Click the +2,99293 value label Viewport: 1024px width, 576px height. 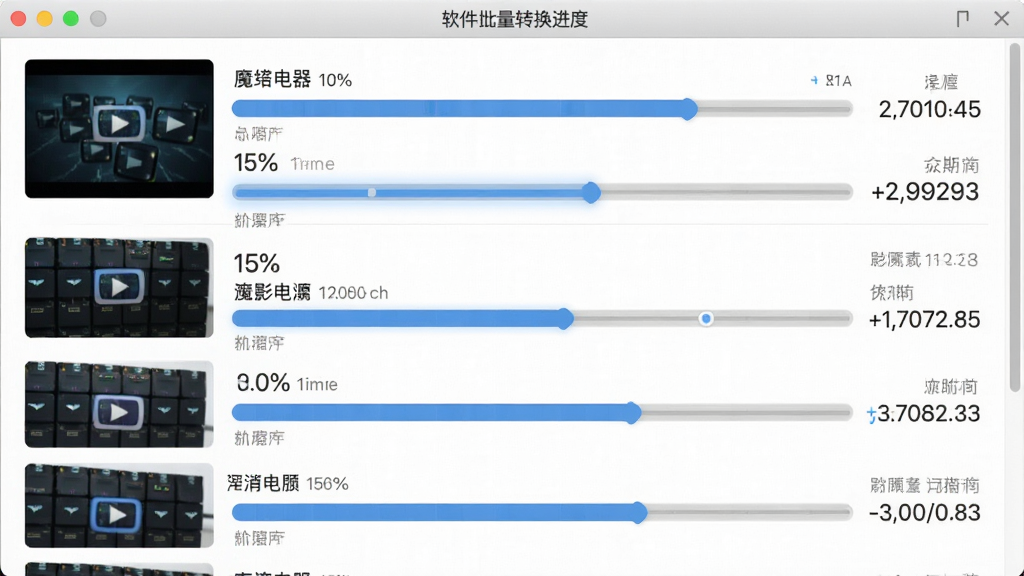click(925, 192)
